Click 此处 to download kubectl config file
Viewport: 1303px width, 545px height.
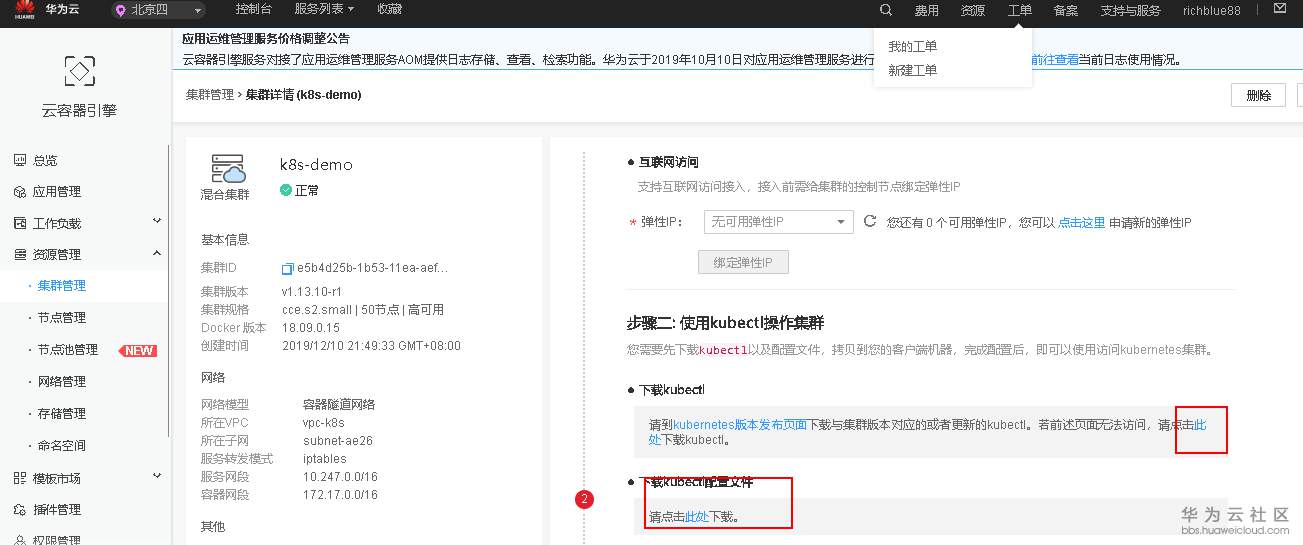tap(697, 517)
